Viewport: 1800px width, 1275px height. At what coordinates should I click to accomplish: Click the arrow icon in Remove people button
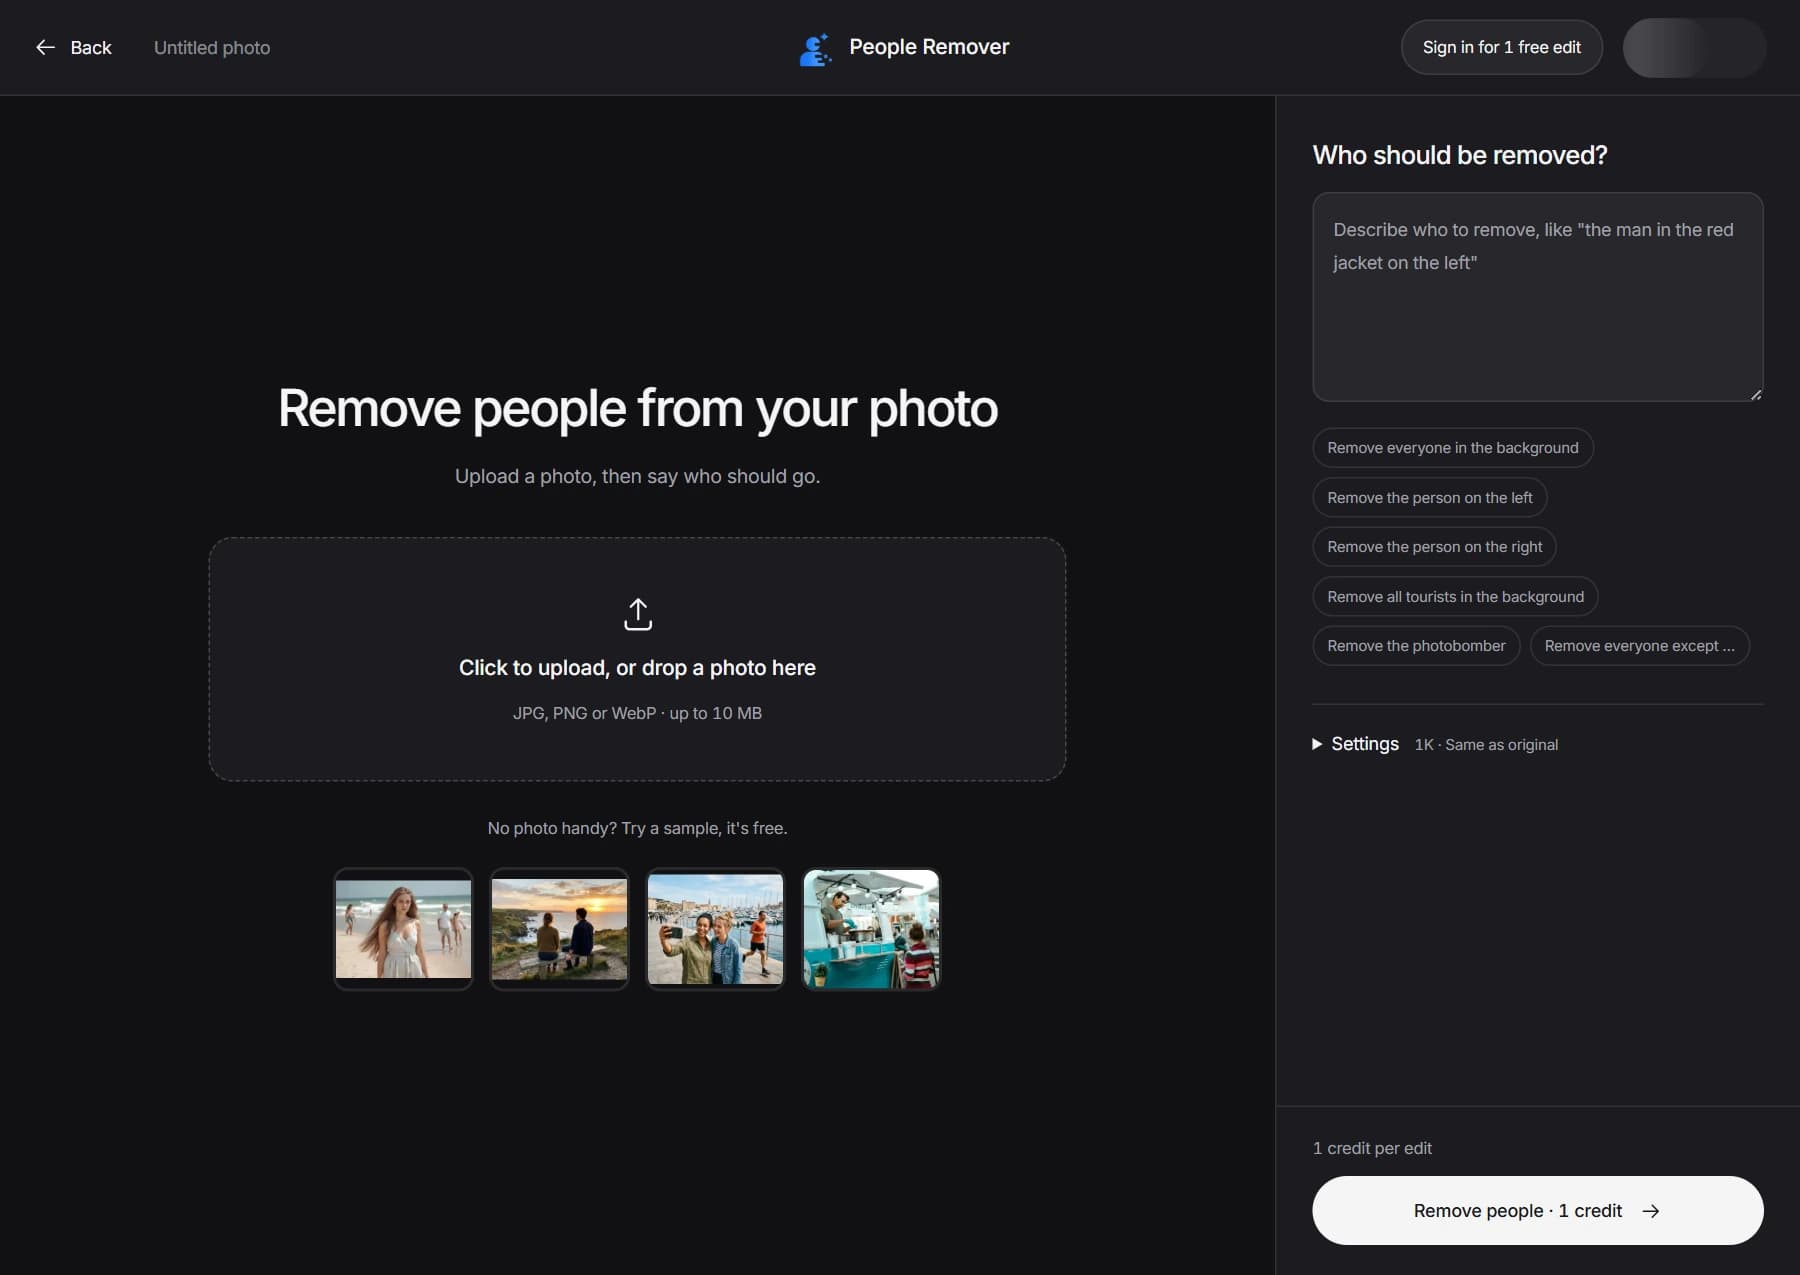1651,1211
